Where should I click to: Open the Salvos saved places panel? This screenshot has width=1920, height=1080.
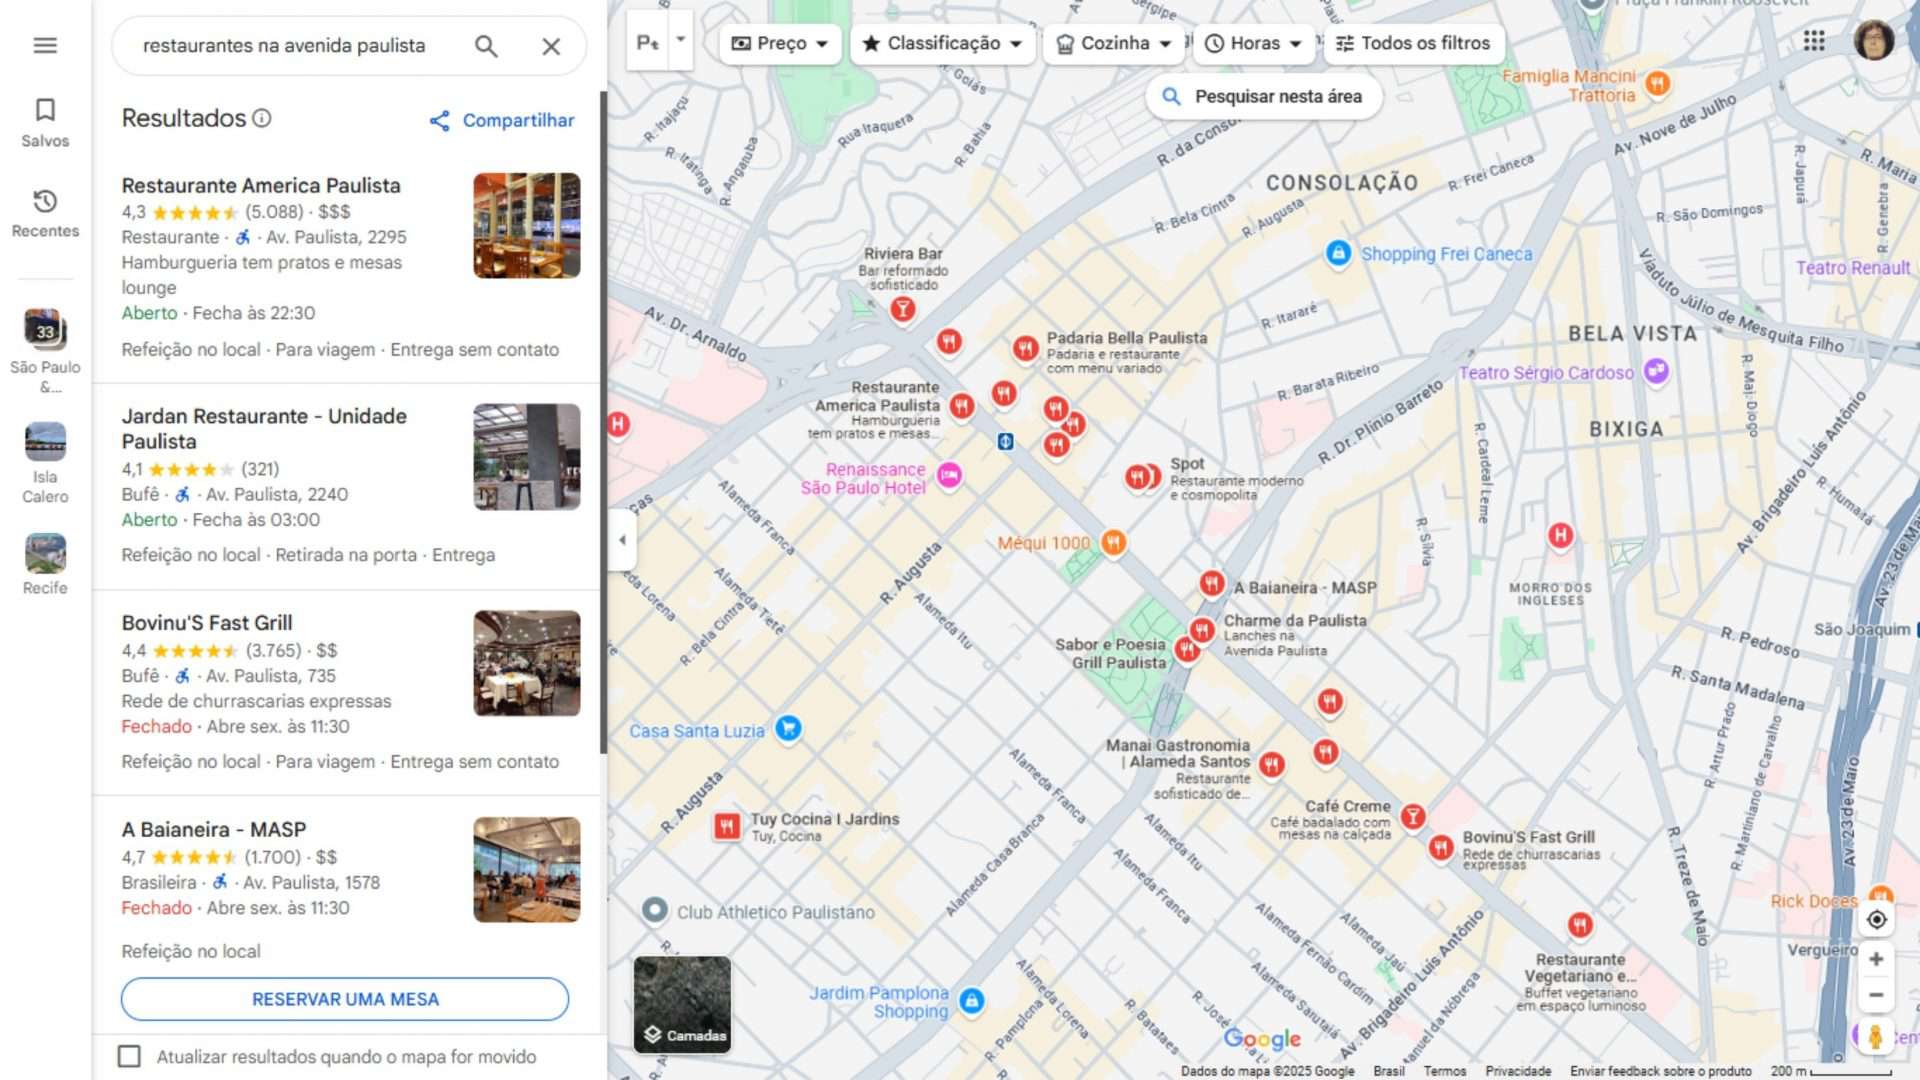click(43, 122)
